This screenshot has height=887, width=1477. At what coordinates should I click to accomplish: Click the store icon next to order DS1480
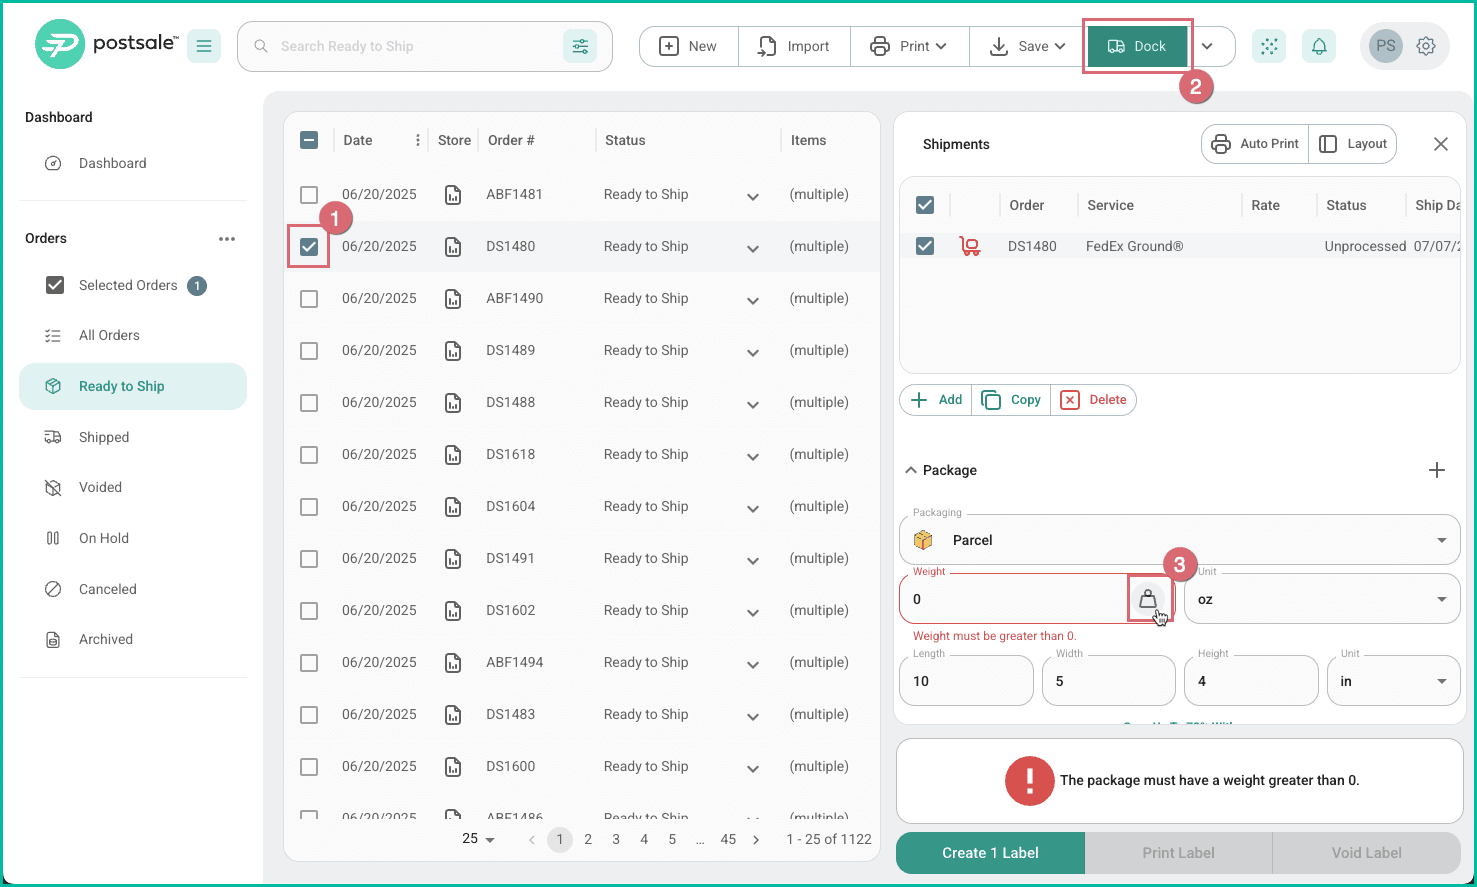[453, 247]
